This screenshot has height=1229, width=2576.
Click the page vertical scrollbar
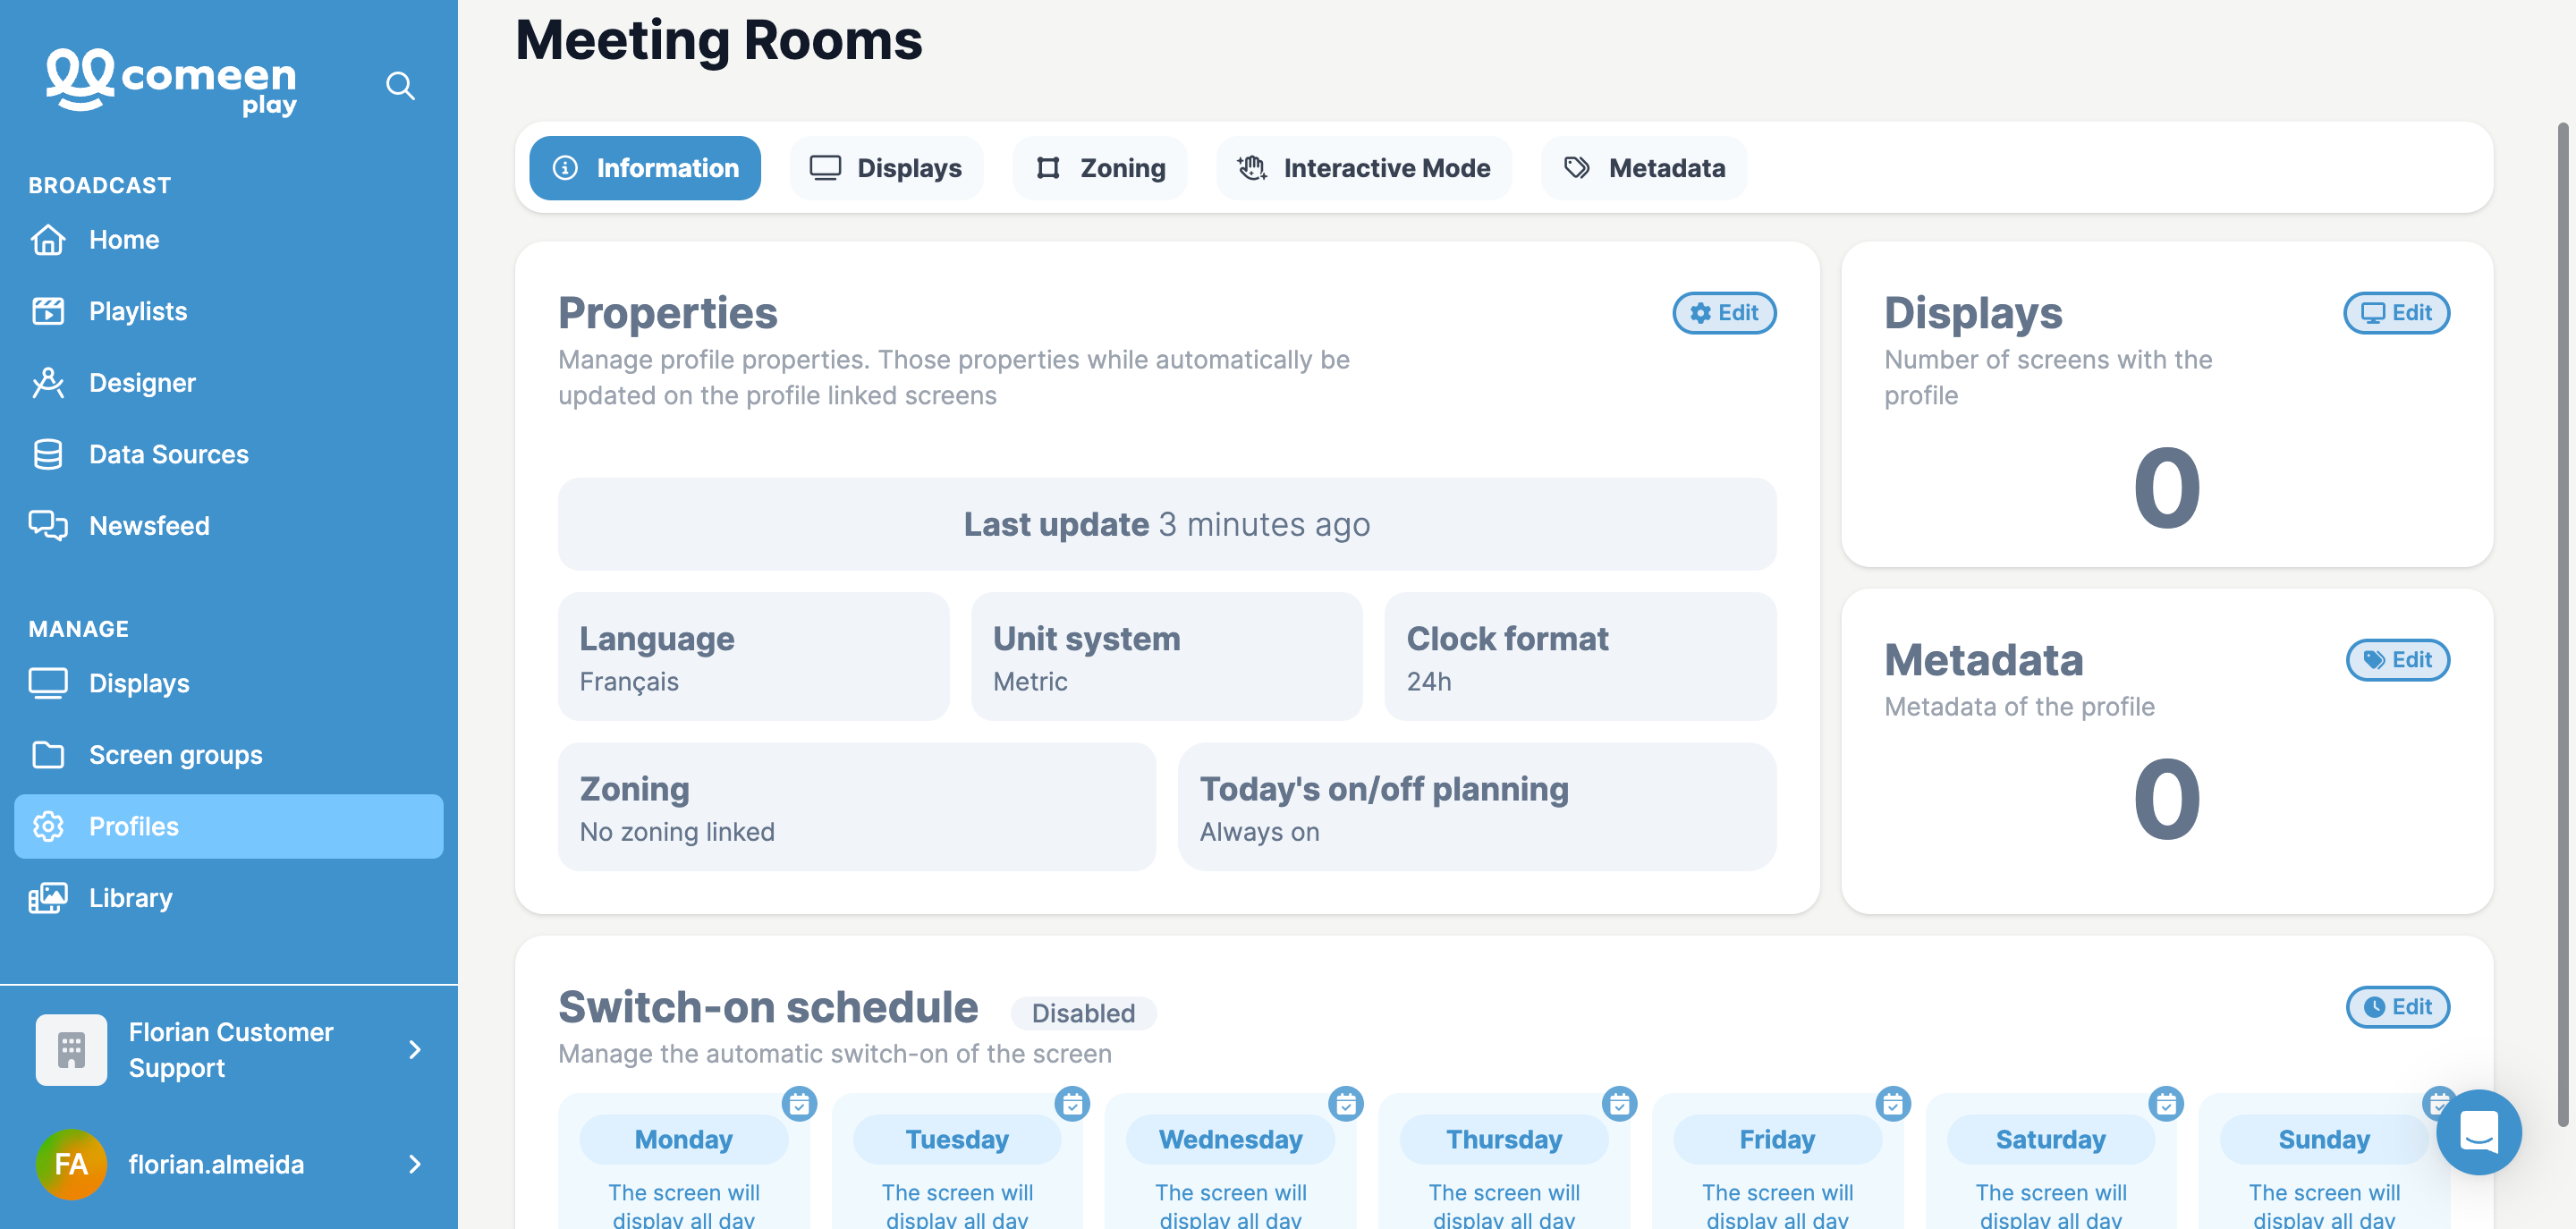pyautogui.click(x=2563, y=625)
